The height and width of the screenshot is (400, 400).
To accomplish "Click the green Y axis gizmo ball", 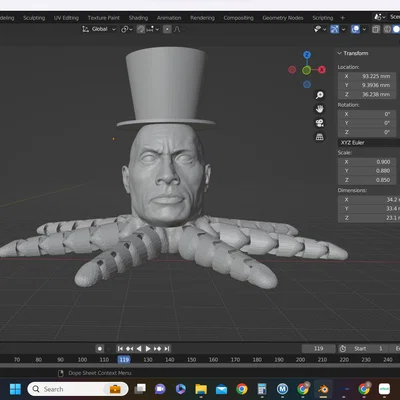I will pos(307,70).
